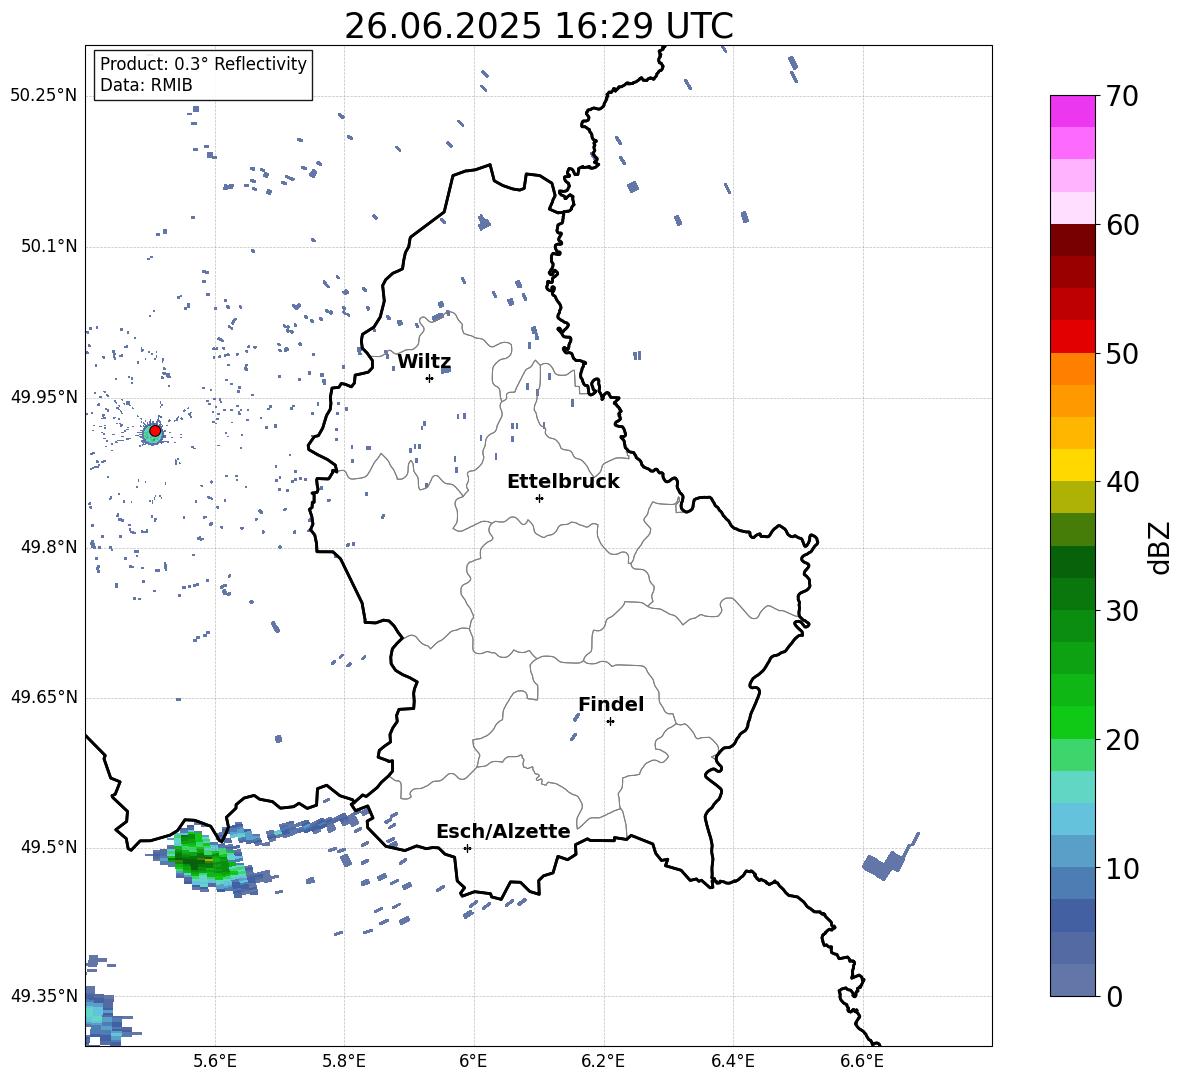Image resolution: width=1184 pixels, height=1081 pixels.
Task: Click the 50.1°N latitude label
Action: pos(49,246)
